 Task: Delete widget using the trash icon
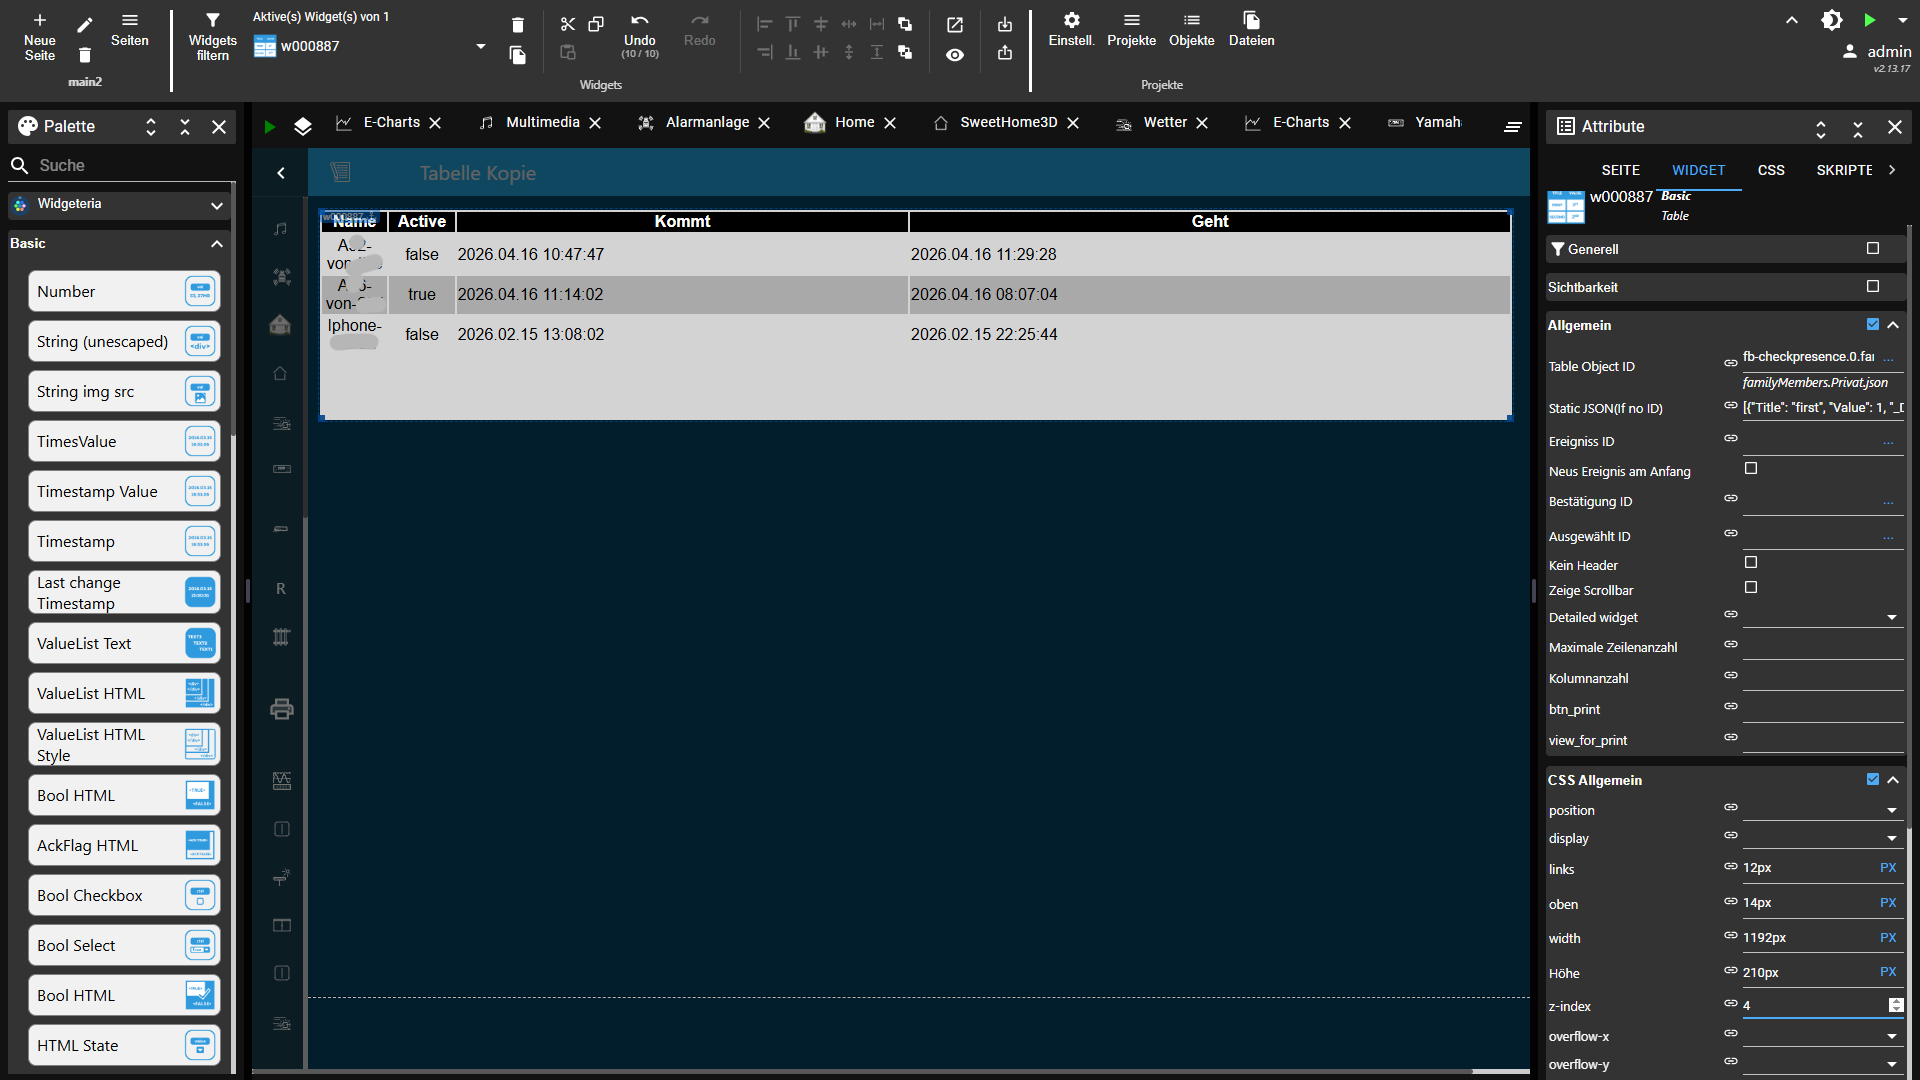coord(517,24)
